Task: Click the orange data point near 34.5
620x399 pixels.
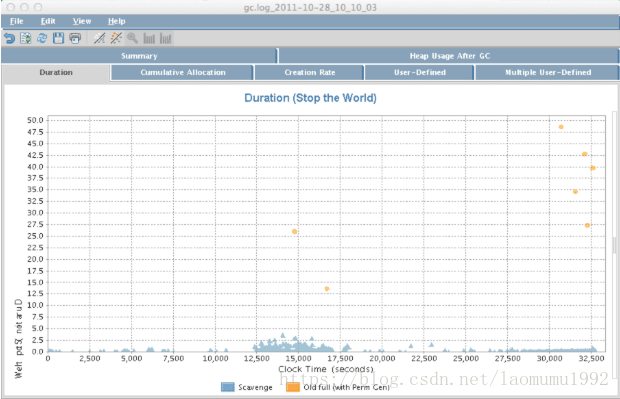Action: coord(575,192)
